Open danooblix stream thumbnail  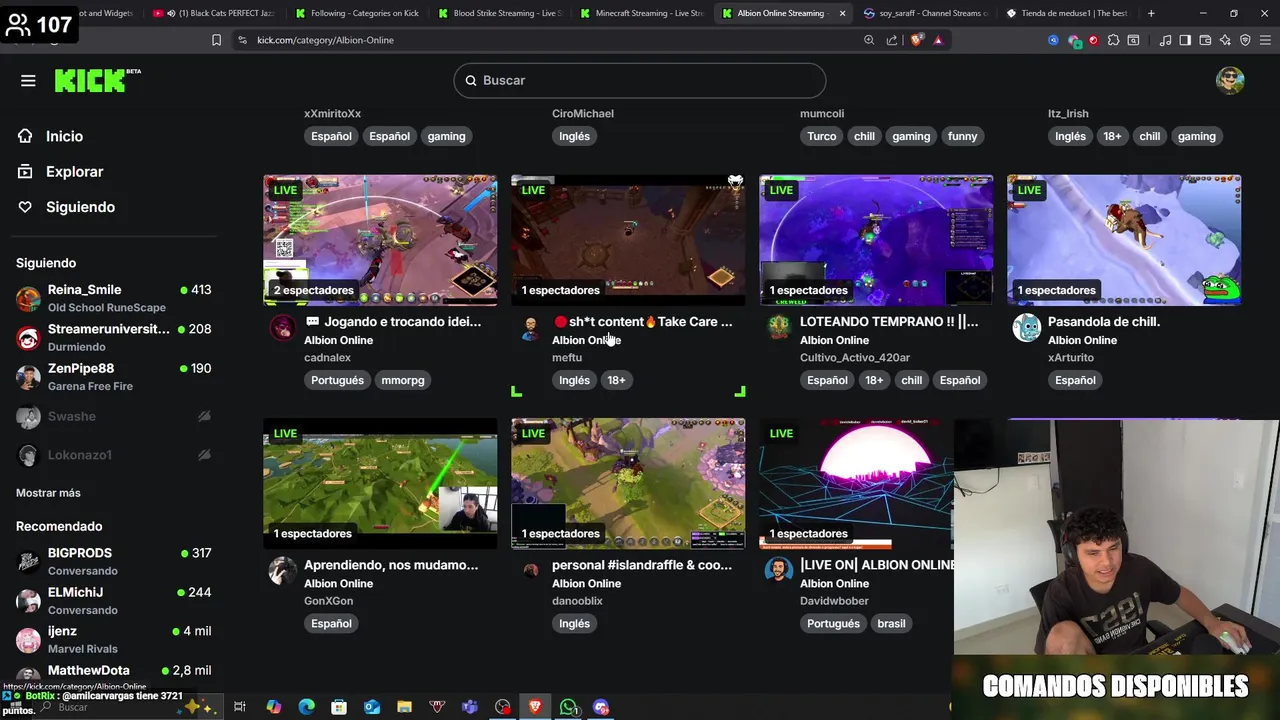point(628,484)
